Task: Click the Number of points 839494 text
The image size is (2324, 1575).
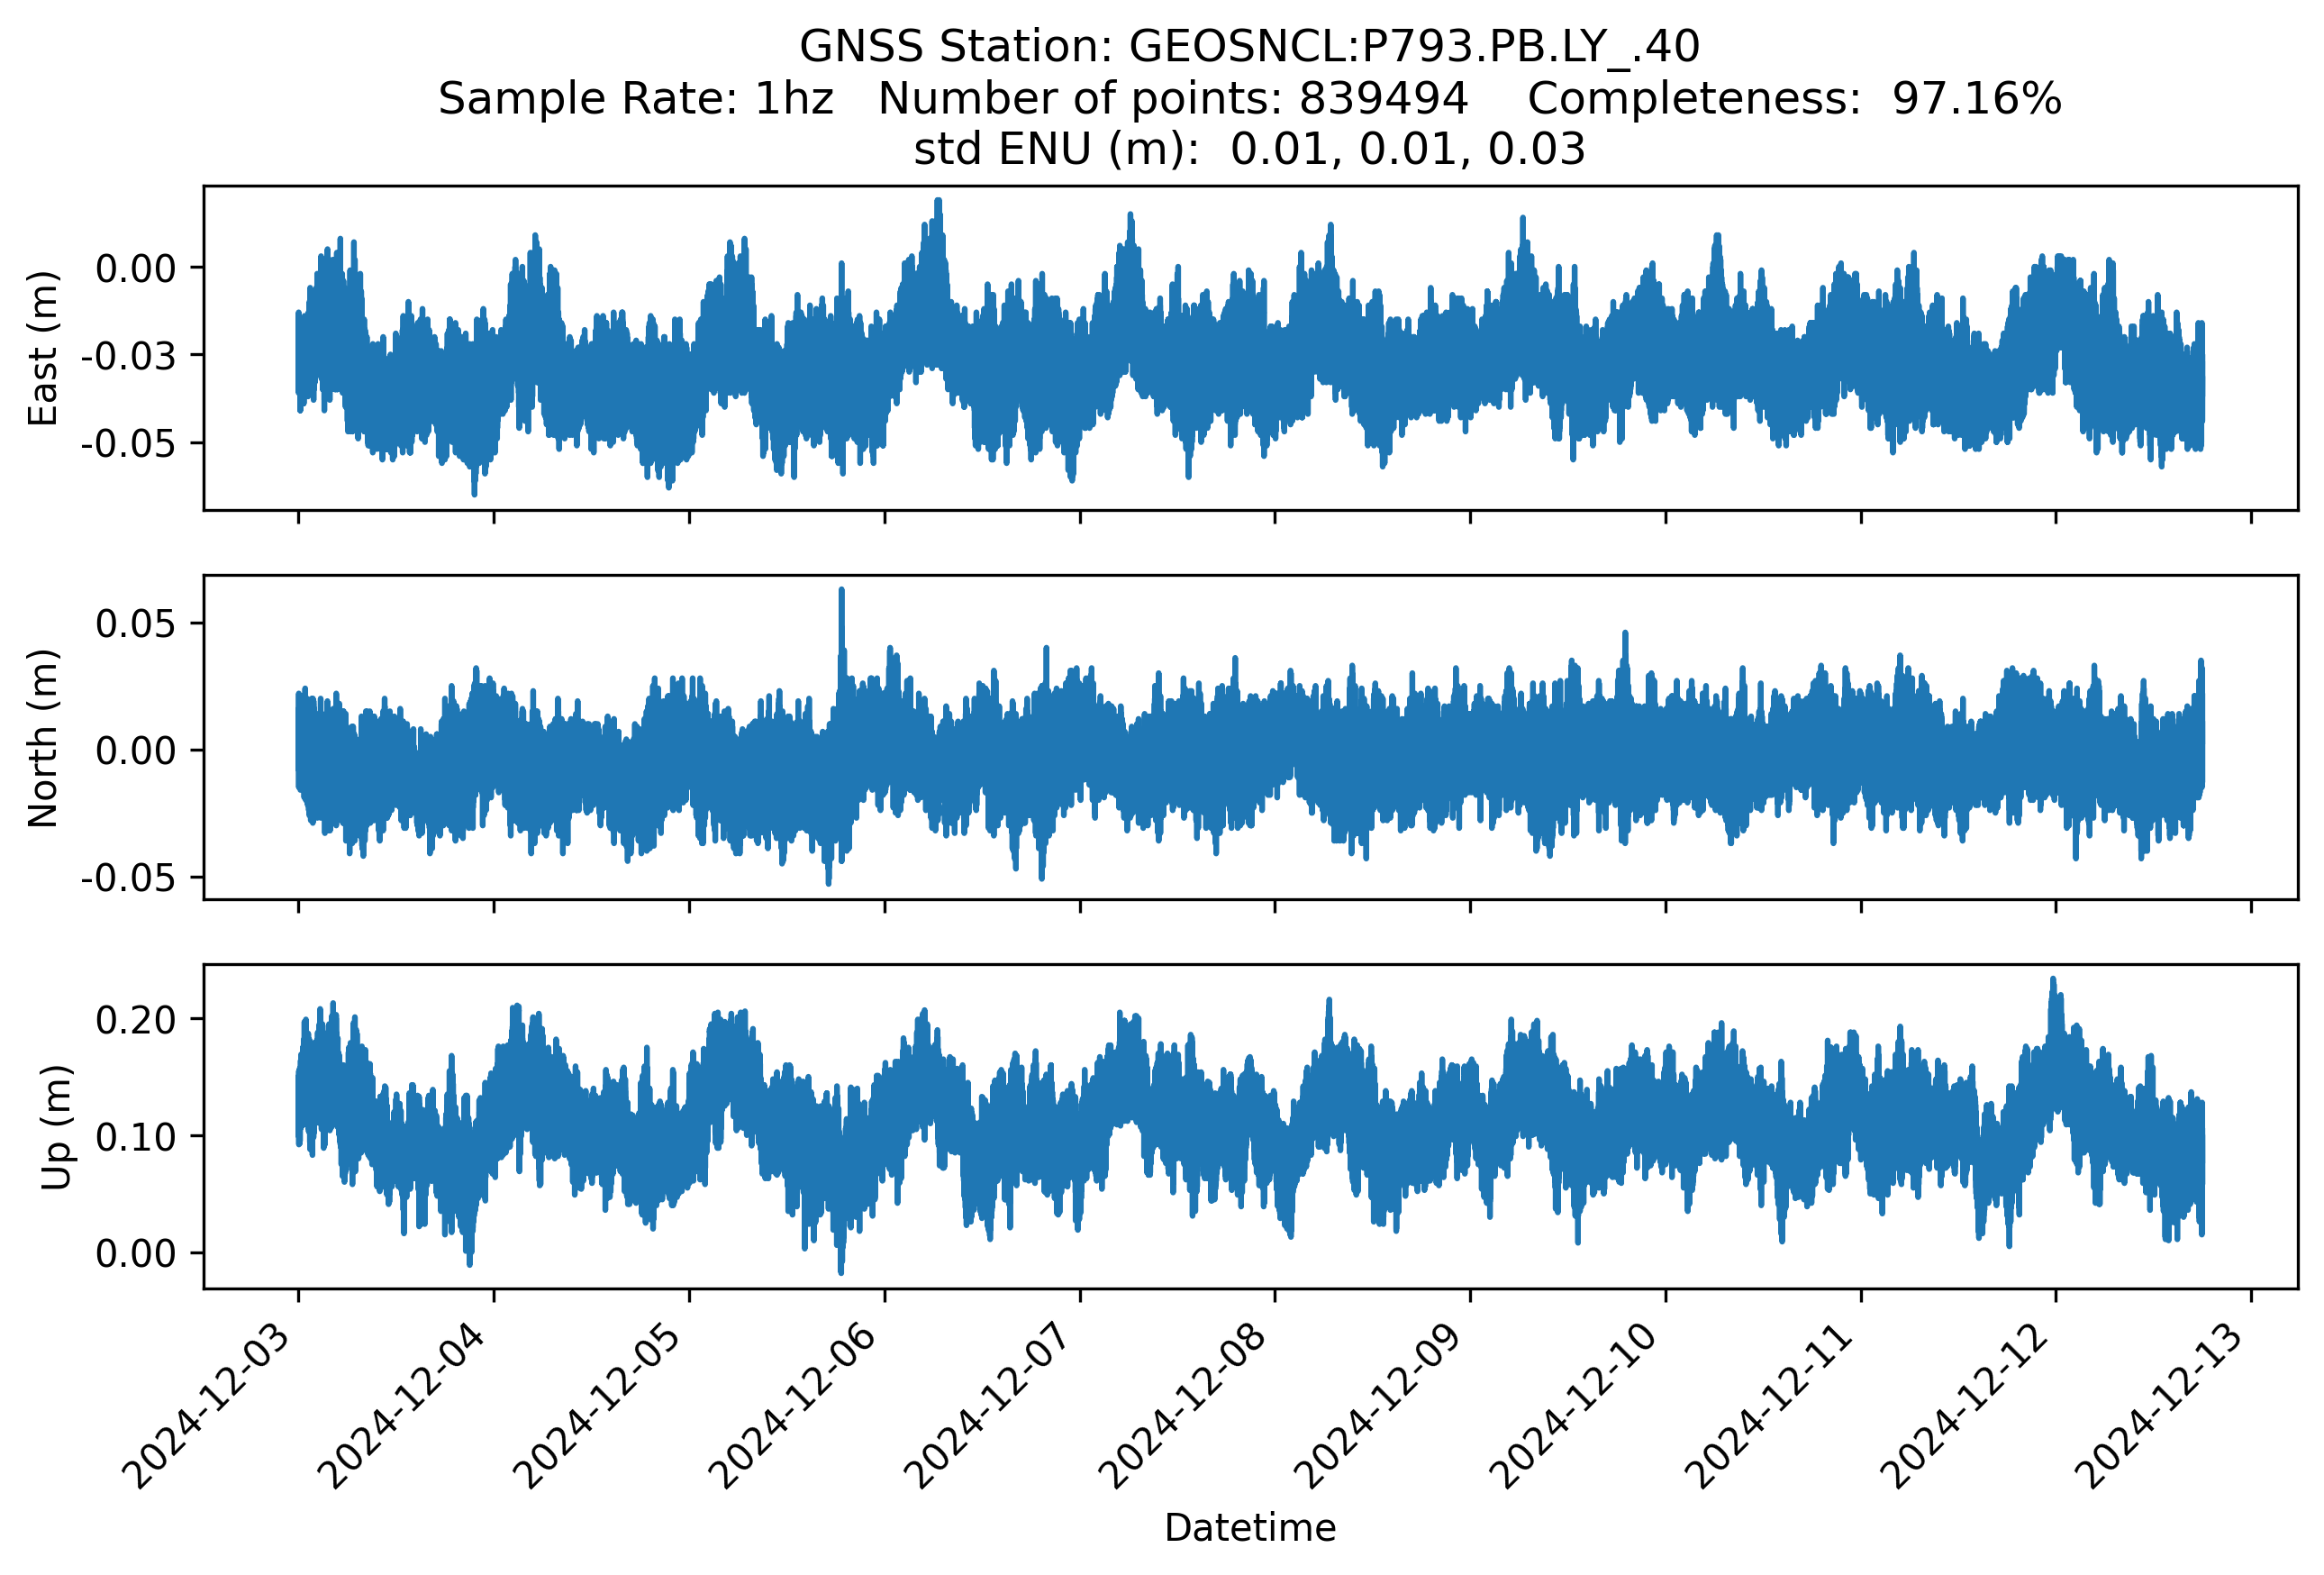Action: click(x=1172, y=99)
